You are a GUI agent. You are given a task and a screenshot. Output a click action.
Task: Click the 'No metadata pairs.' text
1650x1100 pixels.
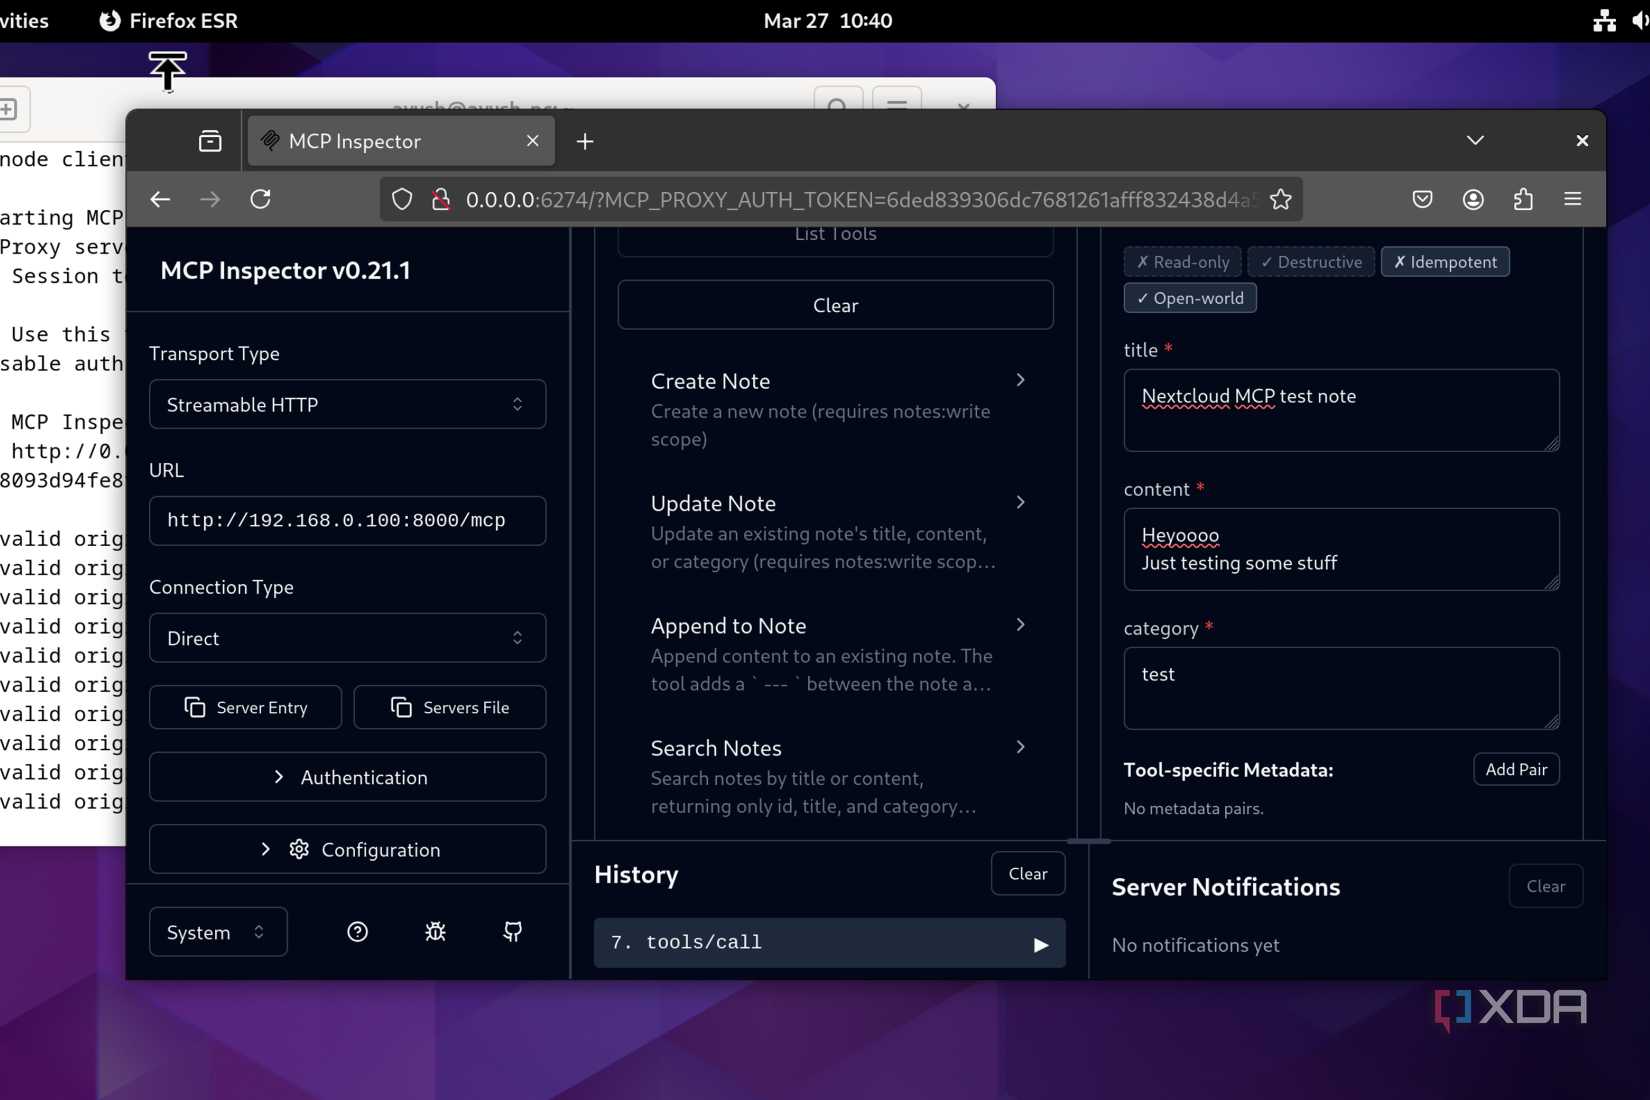coord(1193,808)
